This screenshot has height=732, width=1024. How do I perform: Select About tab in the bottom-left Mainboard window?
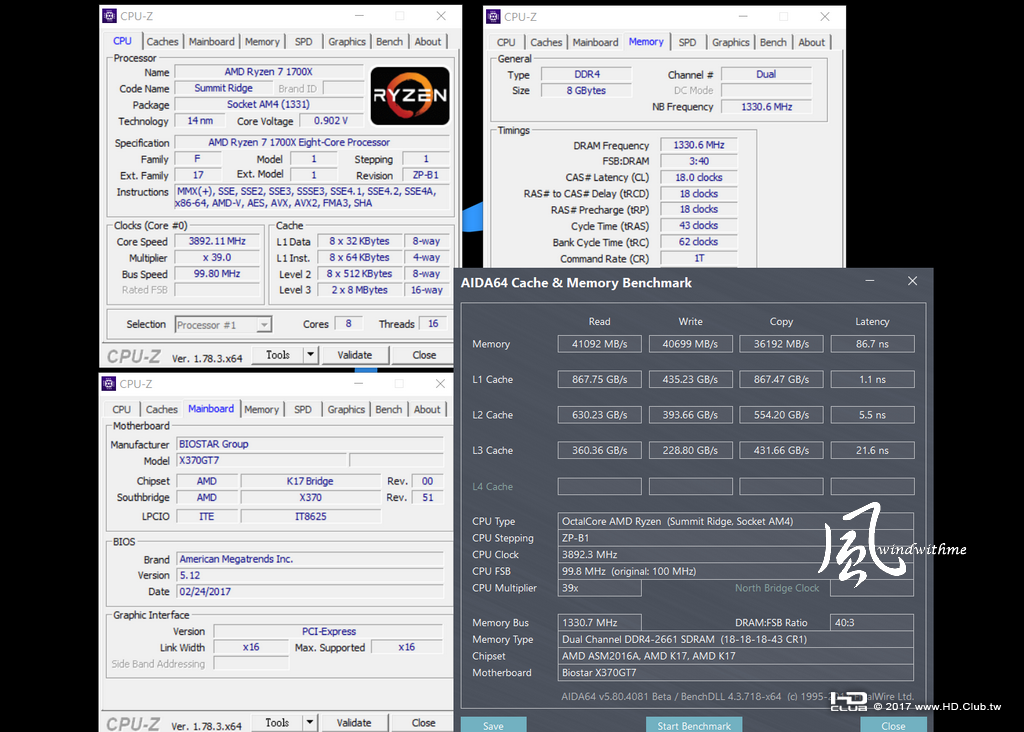pyautogui.click(x=427, y=409)
